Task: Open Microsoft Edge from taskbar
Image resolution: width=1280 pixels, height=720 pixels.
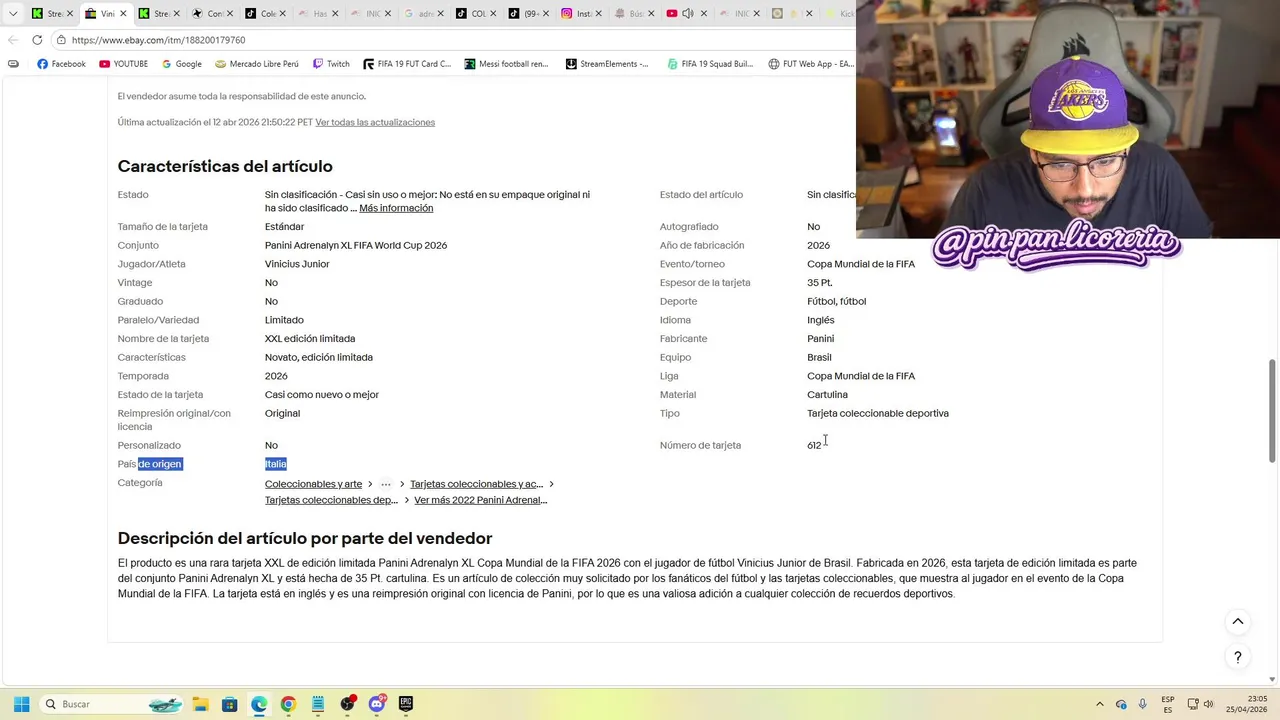Action: (x=259, y=704)
